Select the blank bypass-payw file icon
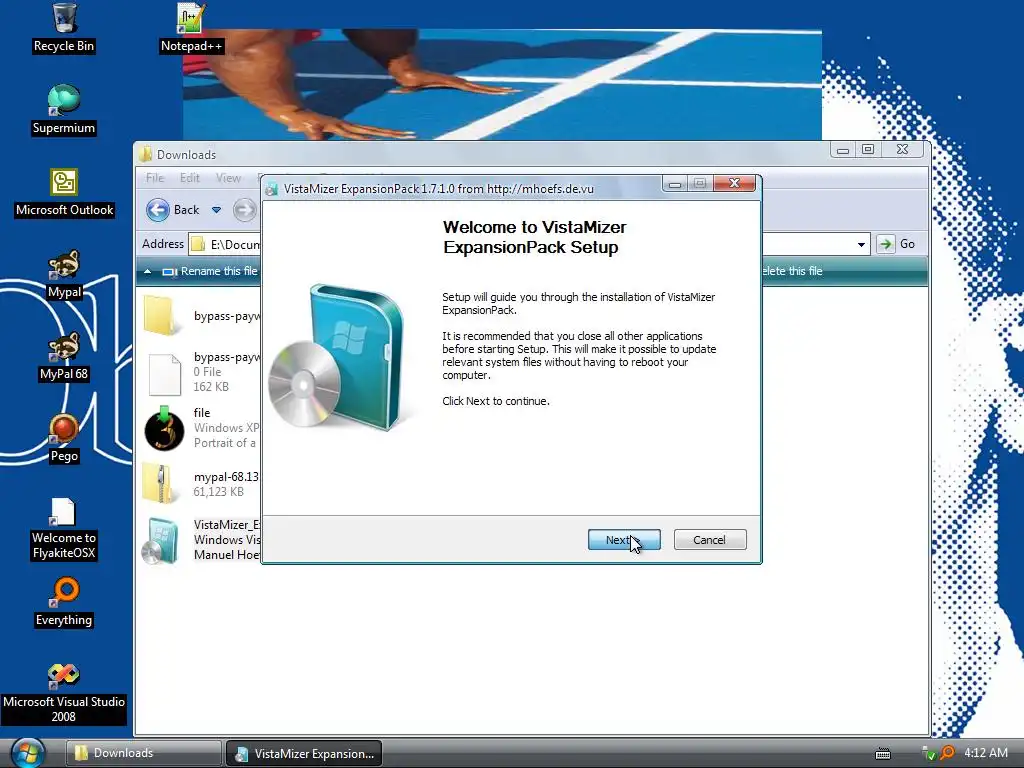Viewport: 1024px width, 768px height. 164,374
